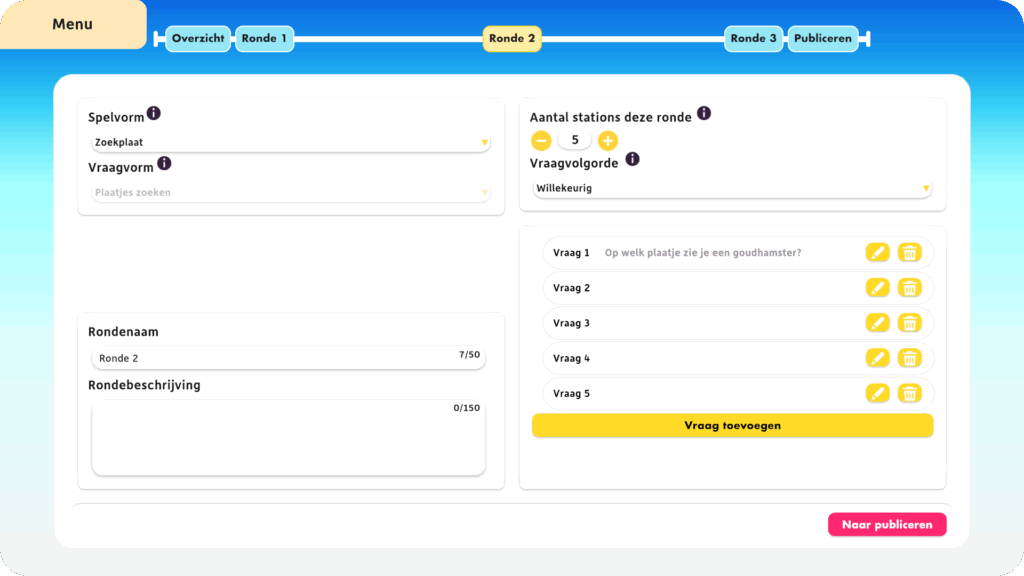Click into the Rondebeschrijving text area
1024x576 pixels.
click(x=288, y=440)
